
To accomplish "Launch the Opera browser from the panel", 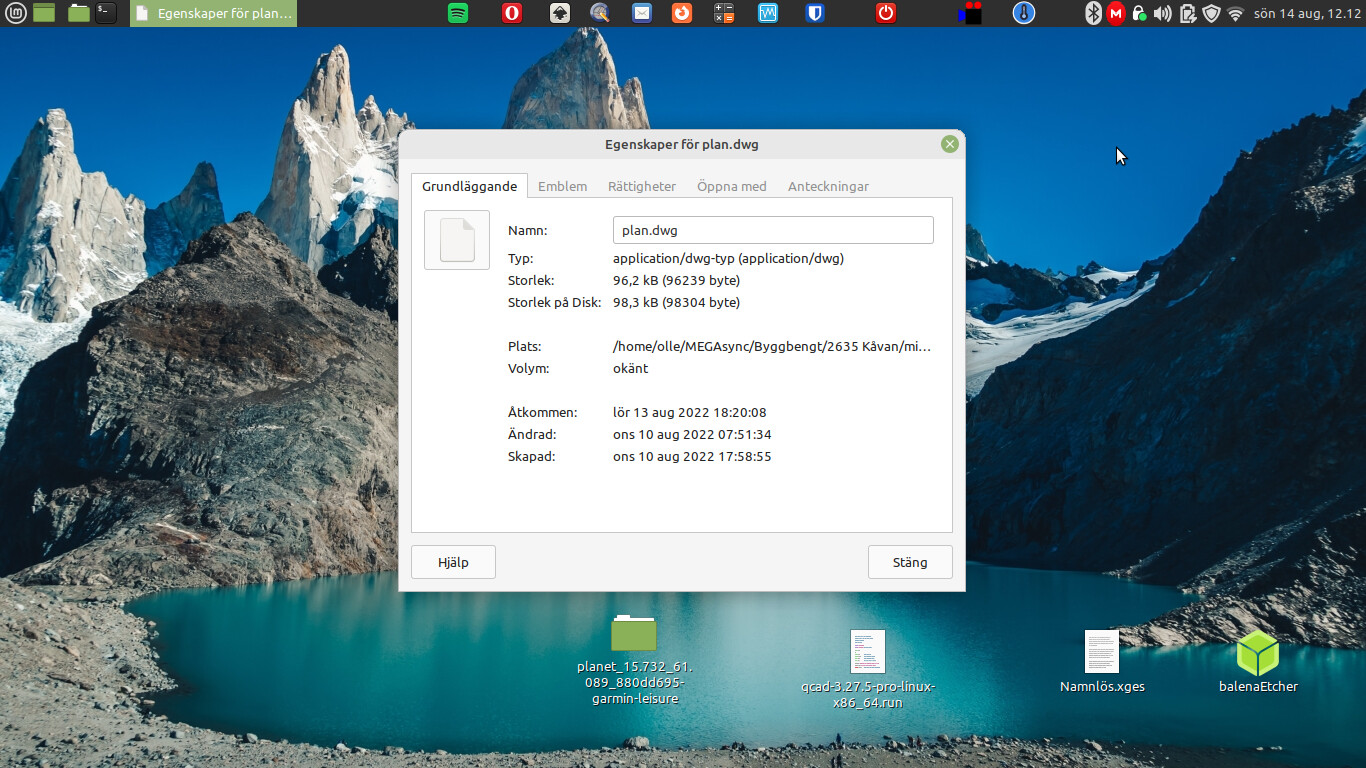I will pyautogui.click(x=512, y=13).
